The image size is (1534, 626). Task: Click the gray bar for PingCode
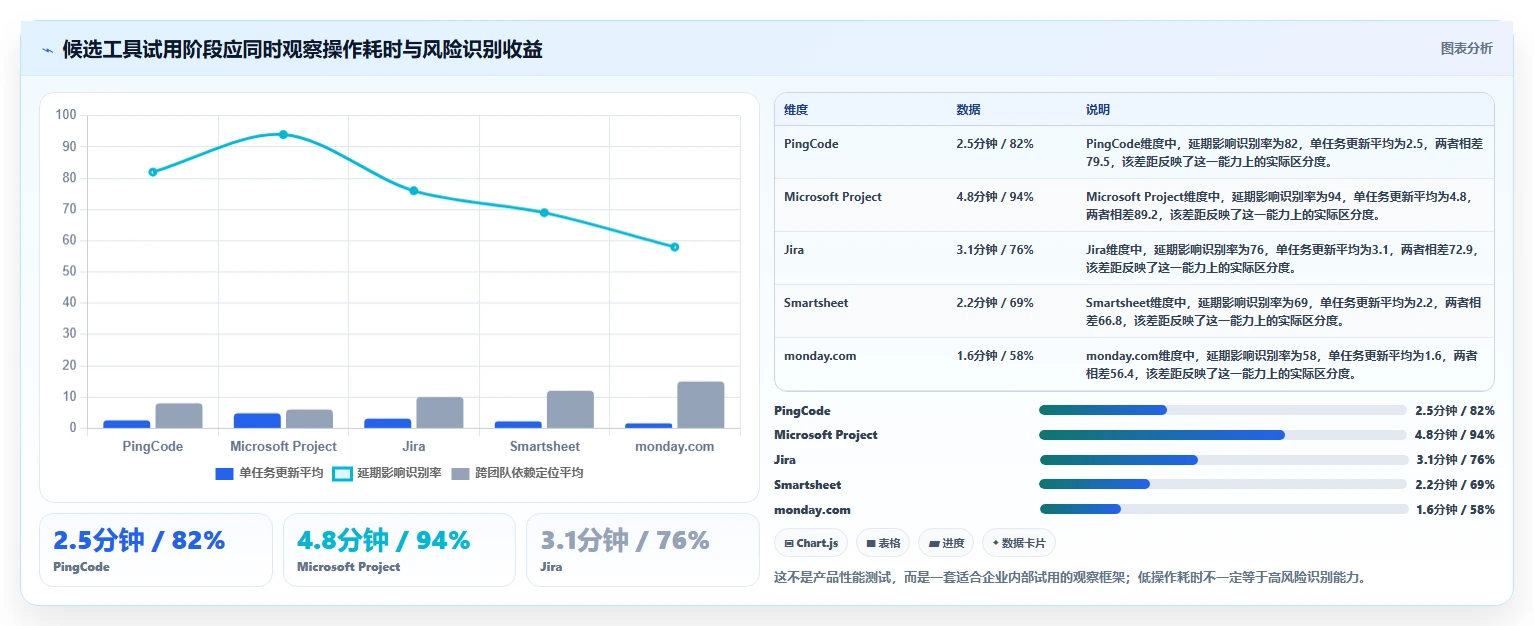(179, 416)
